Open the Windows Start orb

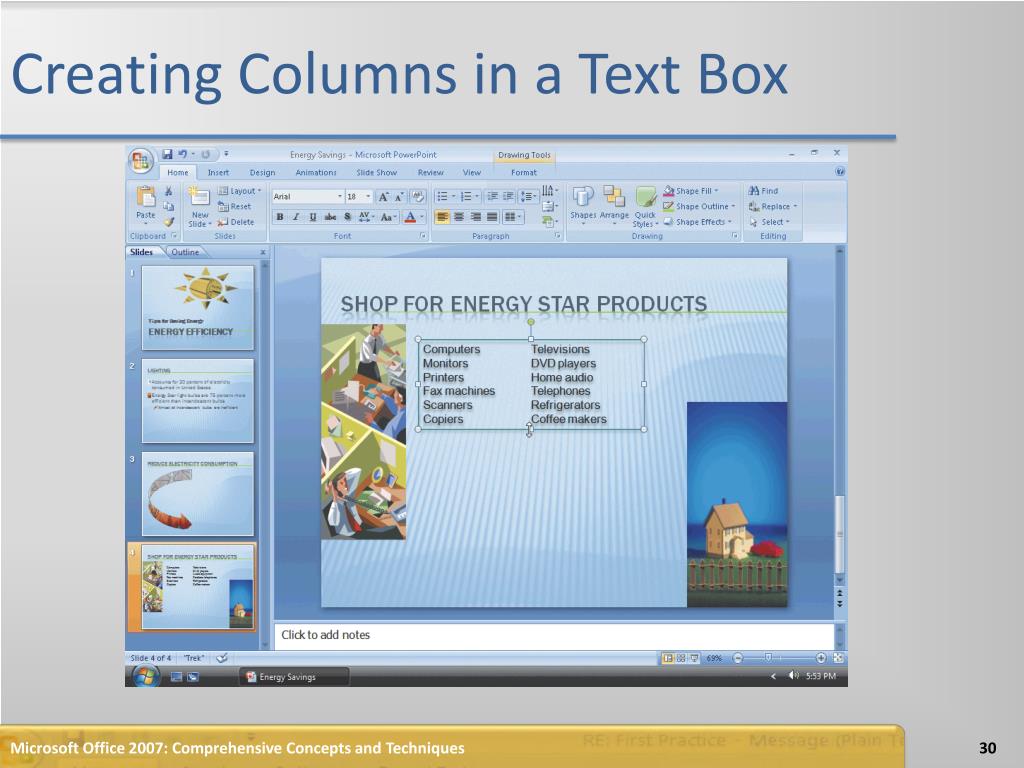tap(145, 677)
